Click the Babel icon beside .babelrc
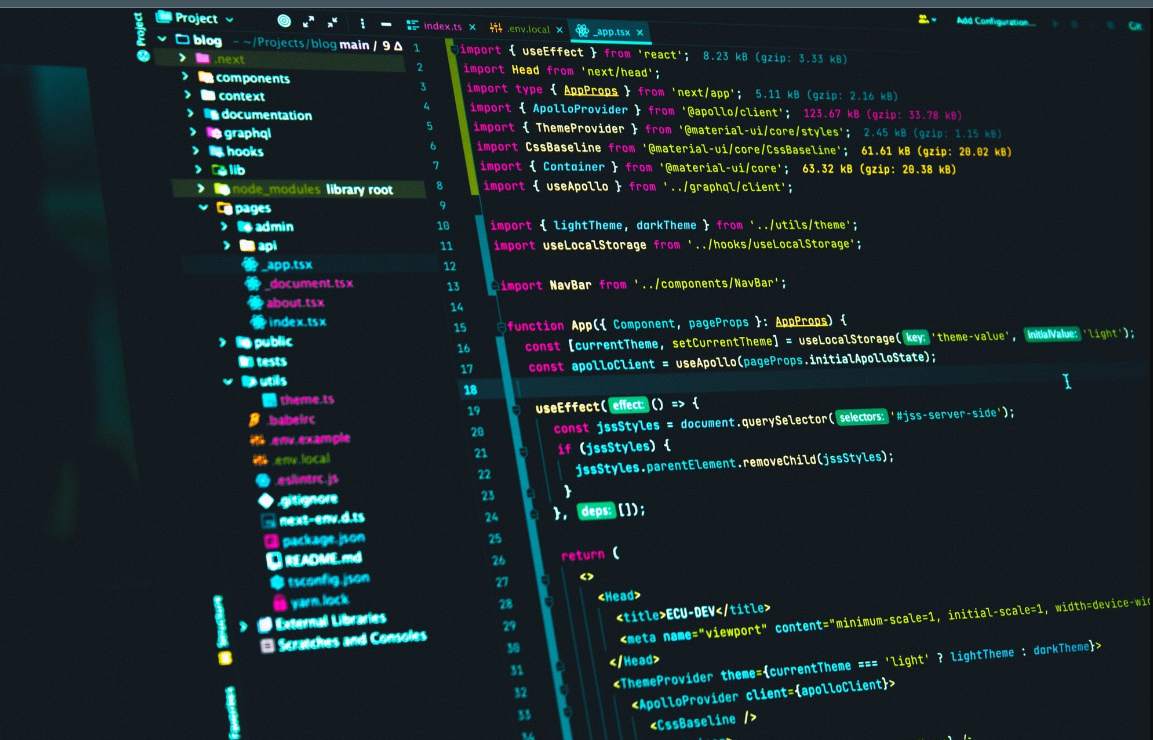This screenshot has width=1153, height=740. tap(254, 419)
